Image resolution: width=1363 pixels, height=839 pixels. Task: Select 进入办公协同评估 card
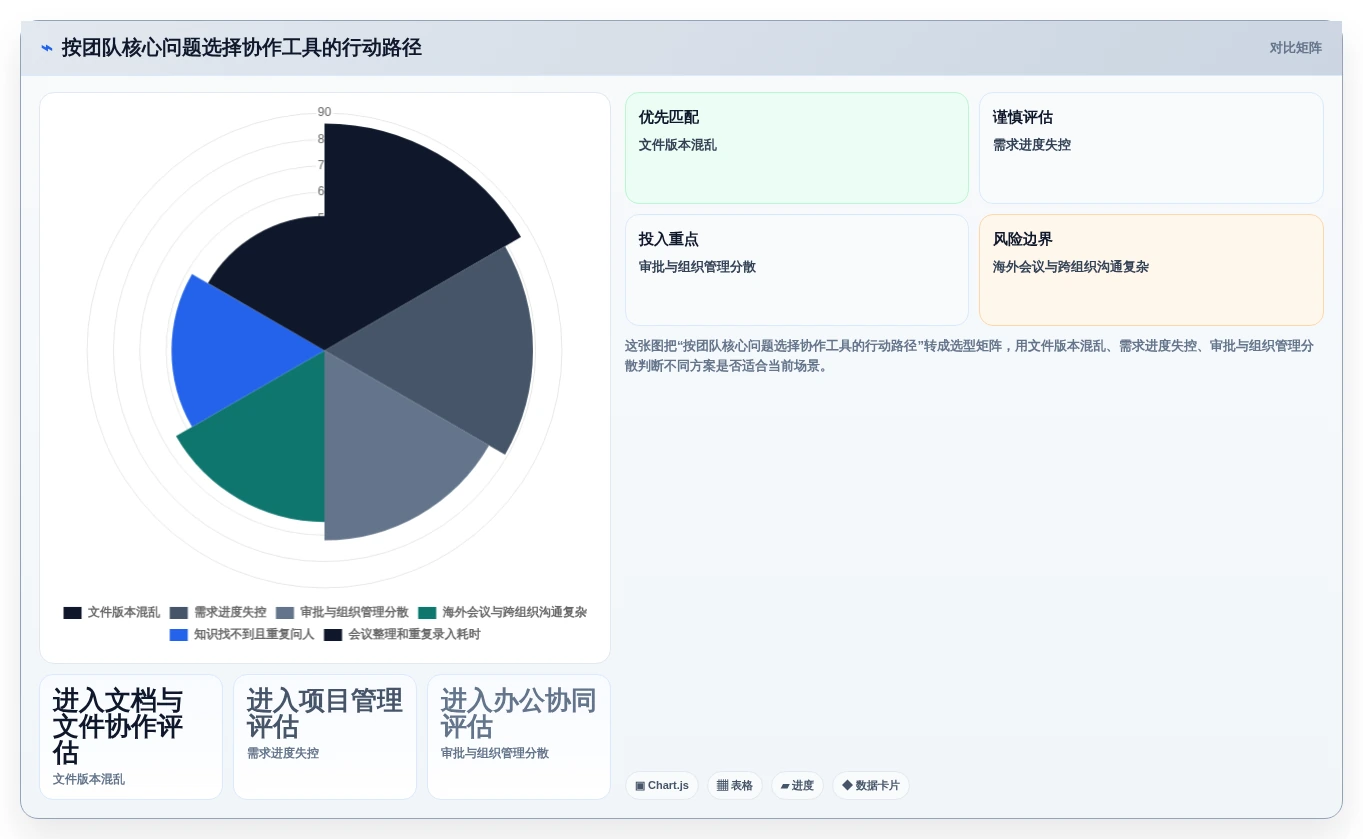519,737
